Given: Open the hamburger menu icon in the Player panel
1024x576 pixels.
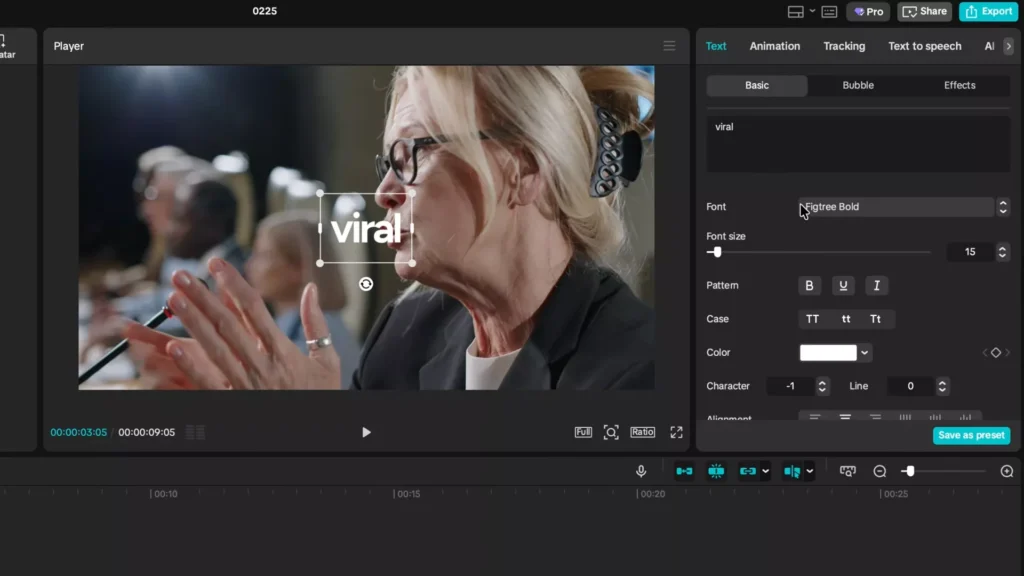Looking at the screenshot, I should [x=669, y=46].
